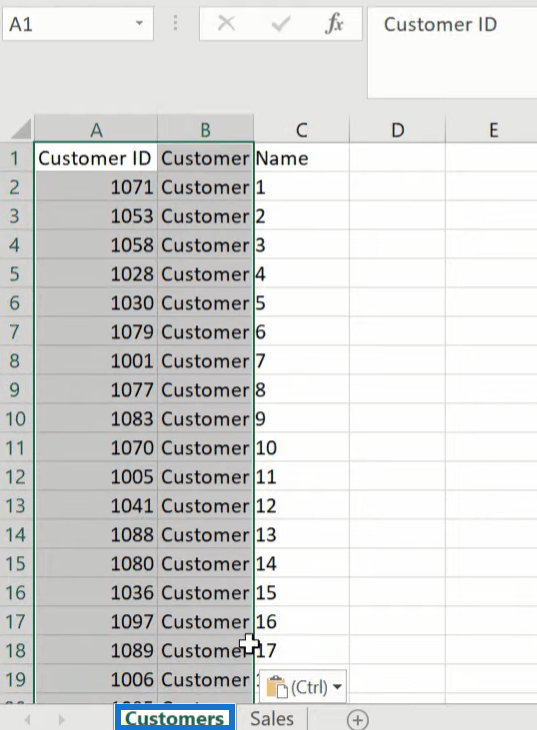Click the sheet tab scroll right arrow
Screen dimensions: 537x730
tap(61, 720)
